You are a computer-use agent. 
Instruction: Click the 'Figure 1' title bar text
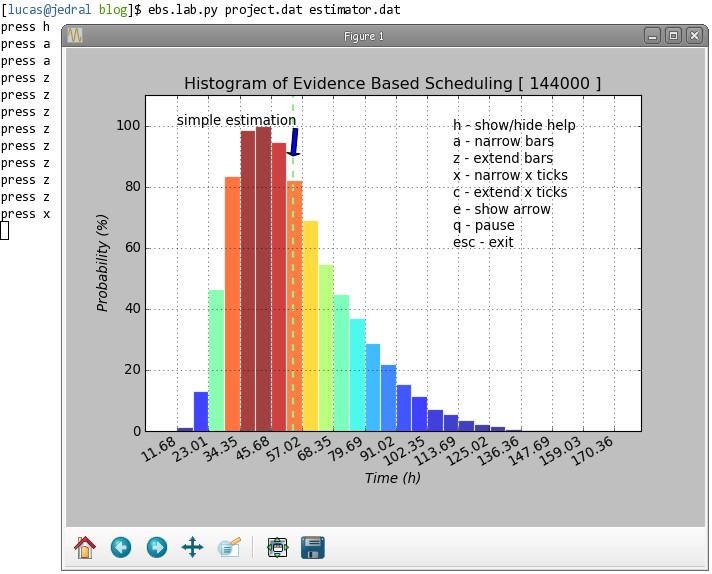point(364,36)
